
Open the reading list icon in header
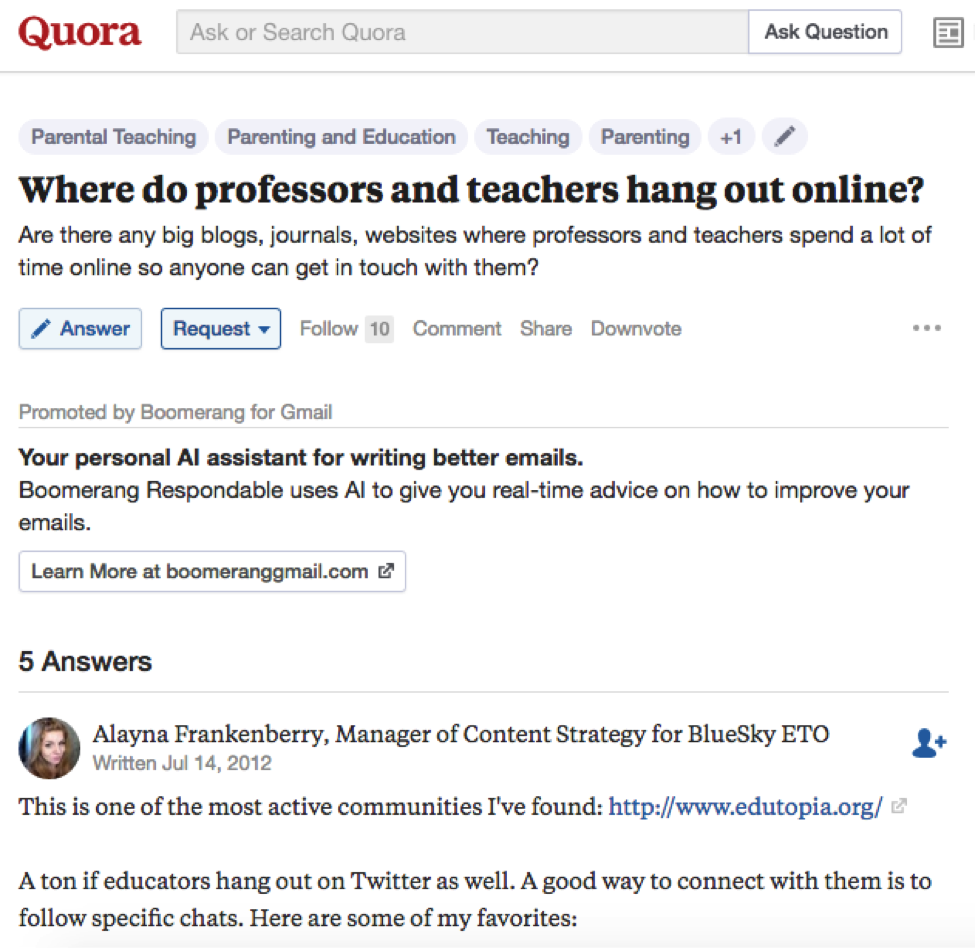pyautogui.click(x=948, y=32)
